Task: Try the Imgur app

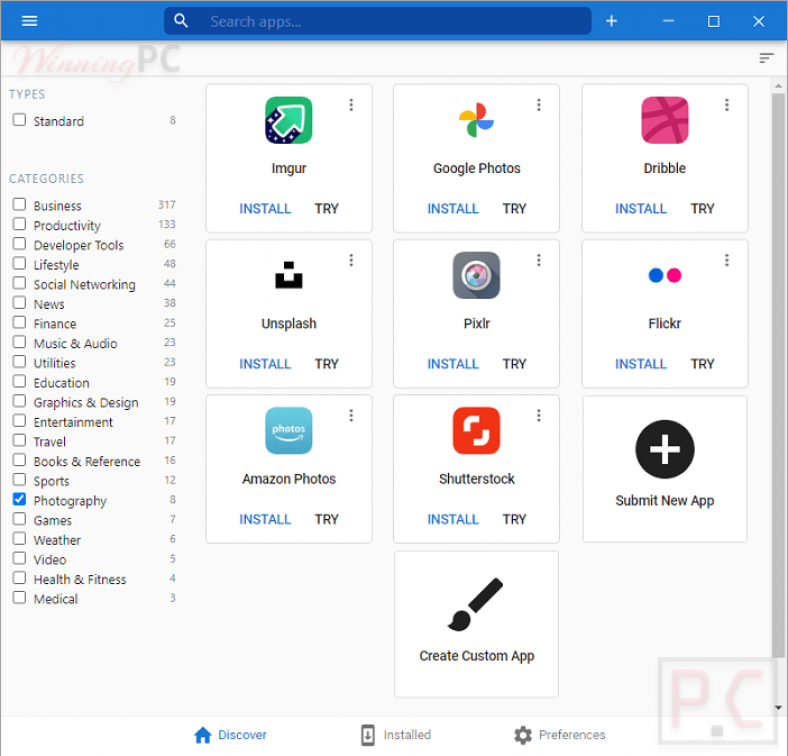Action: tap(327, 209)
